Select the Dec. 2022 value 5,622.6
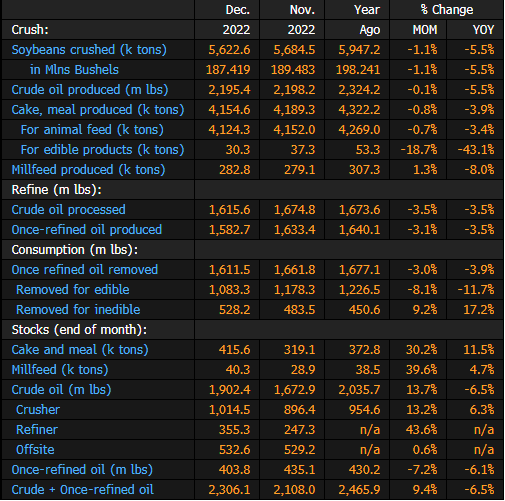 point(229,50)
